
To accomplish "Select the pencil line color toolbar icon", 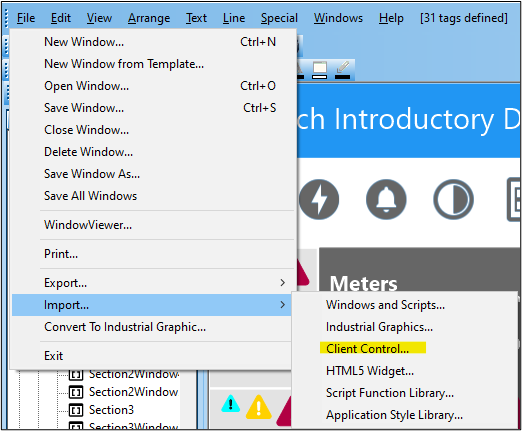I will [342, 70].
